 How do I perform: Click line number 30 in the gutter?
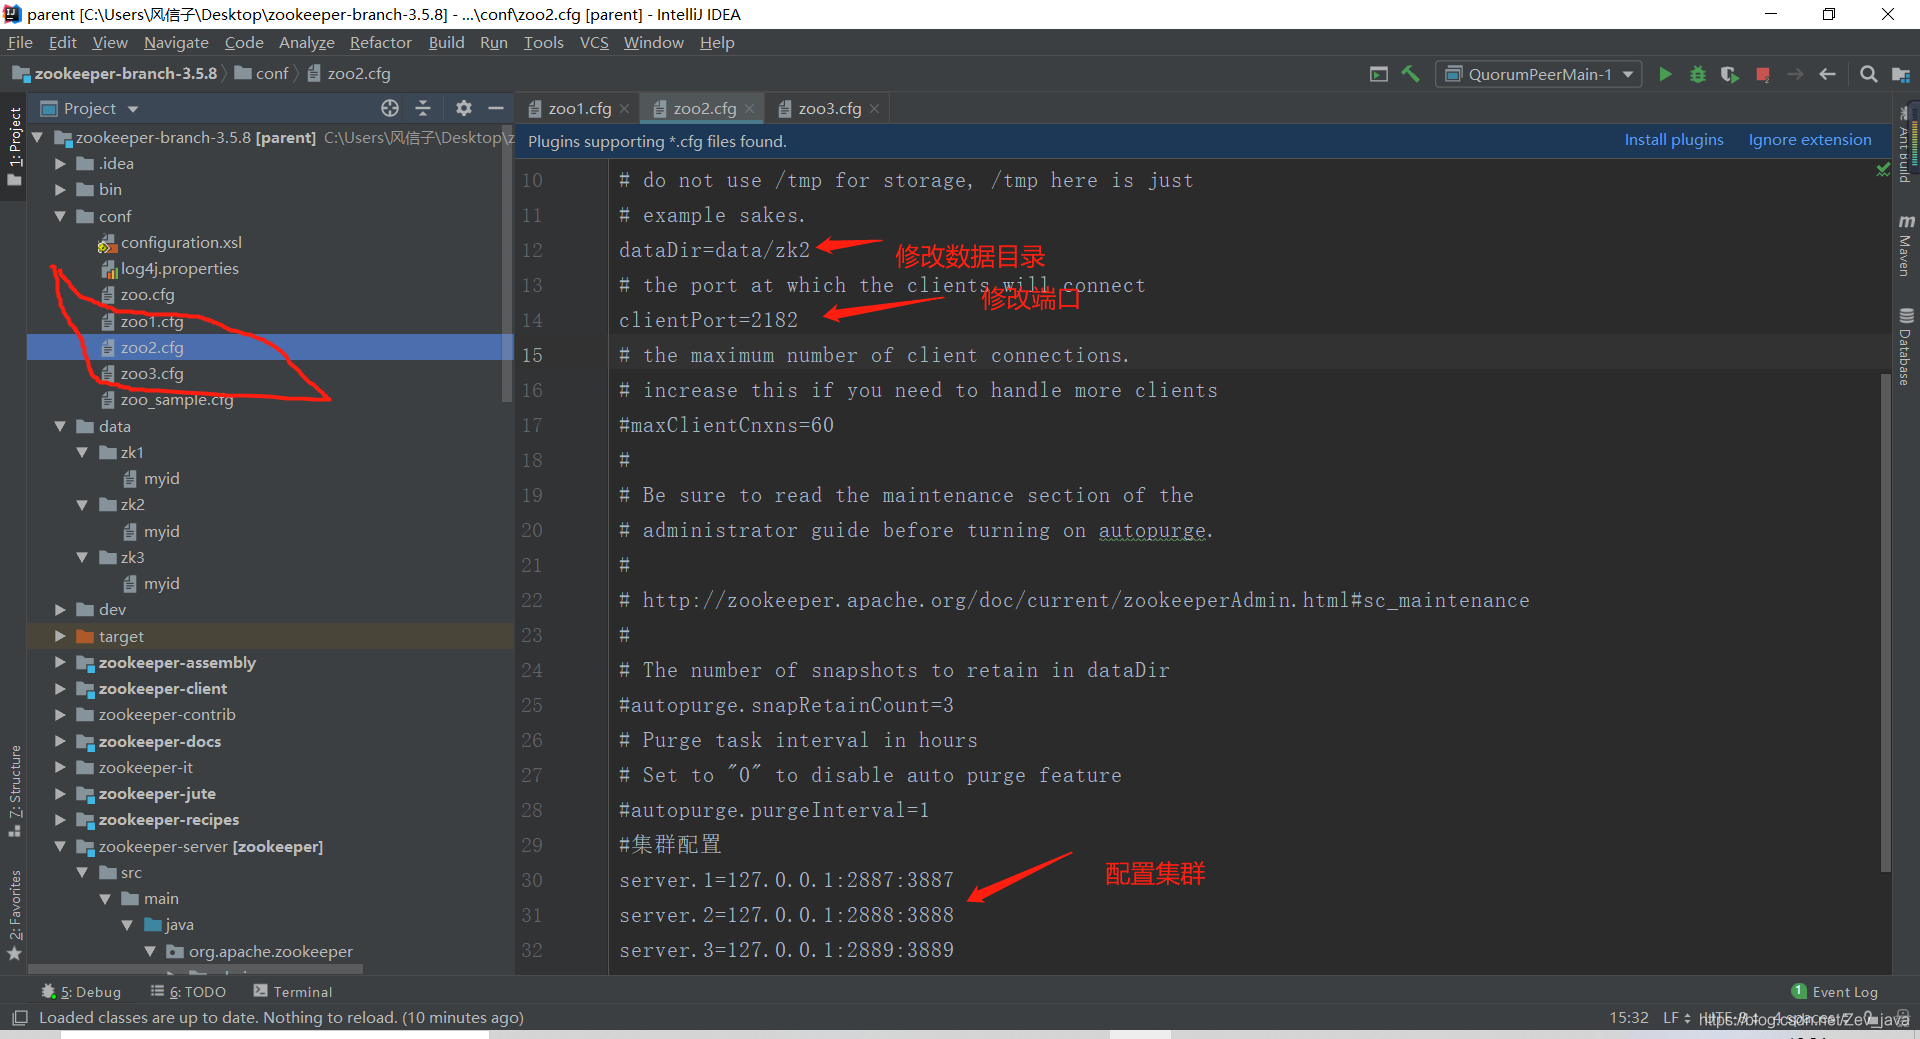coord(532,880)
